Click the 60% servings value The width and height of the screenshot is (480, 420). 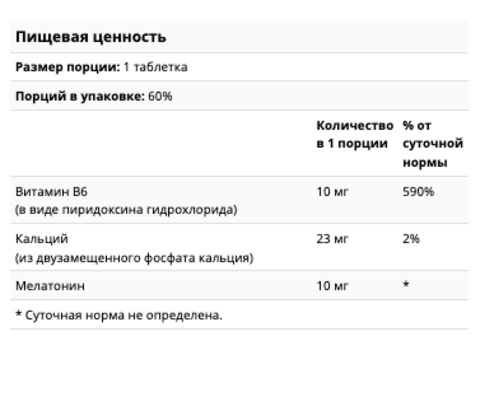160,96
